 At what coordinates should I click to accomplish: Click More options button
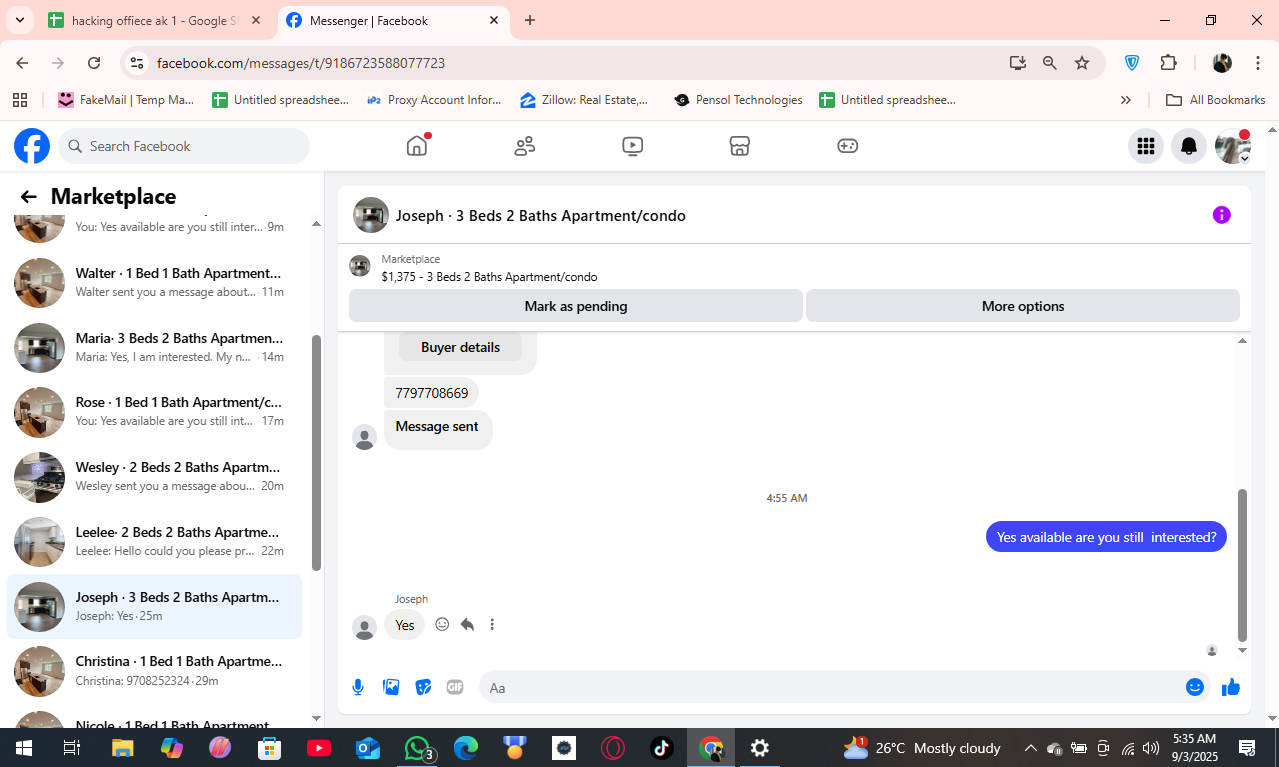(x=1023, y=306)
